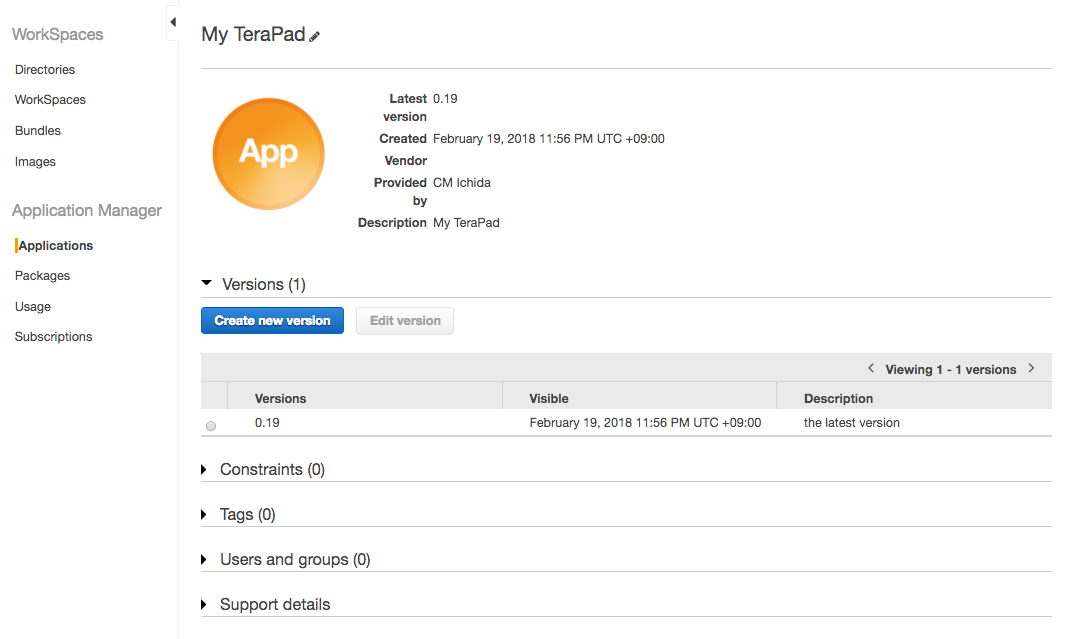Open the Usage page
The height and width of the screenshot is (639, 1070).
coord(30,306)
